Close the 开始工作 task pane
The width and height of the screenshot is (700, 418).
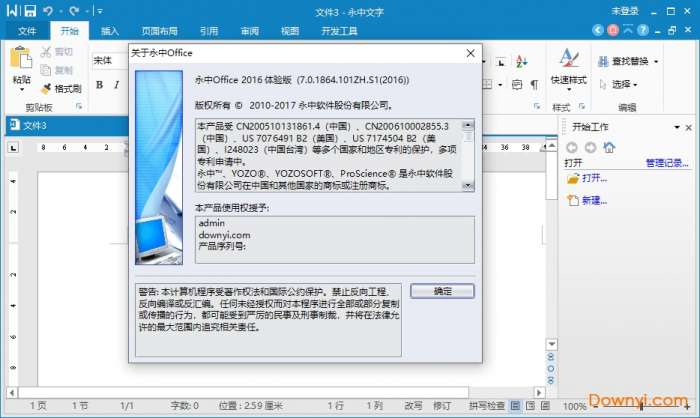tap(688, 127)
